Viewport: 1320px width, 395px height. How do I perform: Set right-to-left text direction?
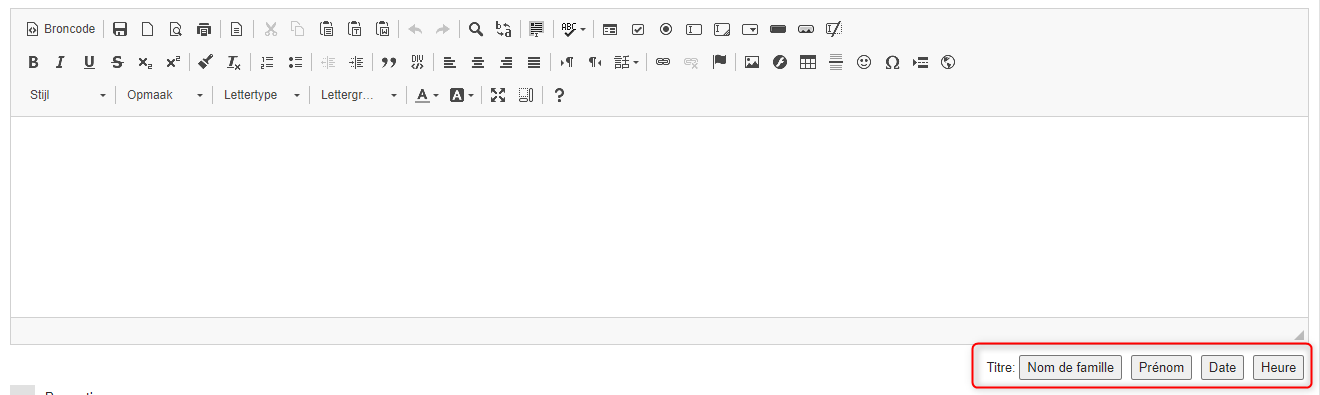[595, 62]
